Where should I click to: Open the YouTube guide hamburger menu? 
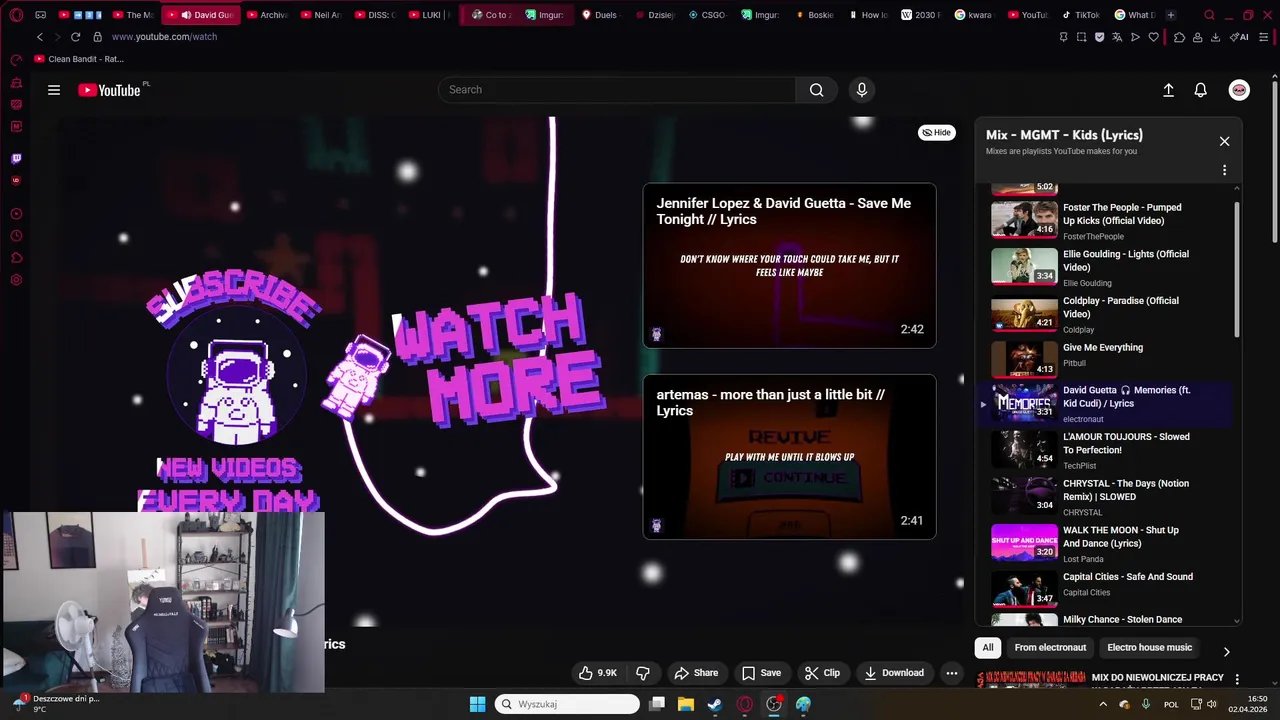coord(54,90)
